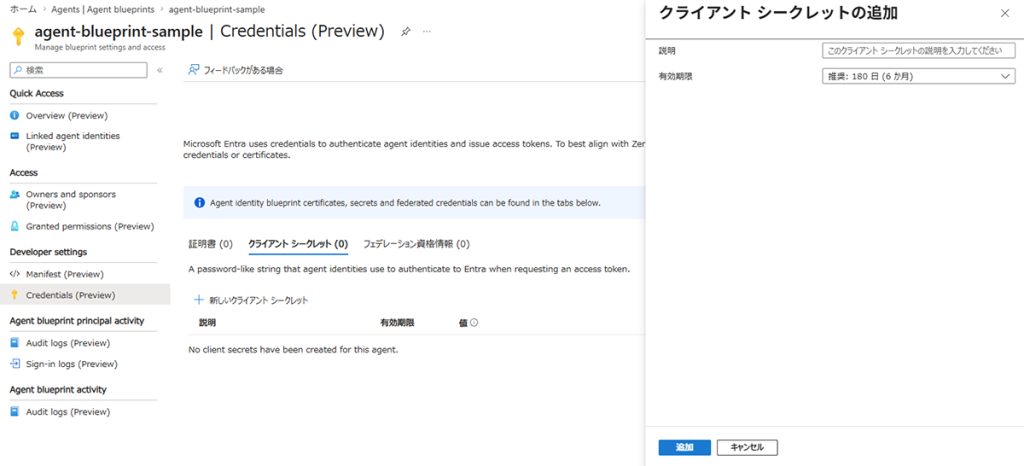Click the Linked agent identities icon
This screenshot has width=1024, height=466.
click(x=14, y=136)
